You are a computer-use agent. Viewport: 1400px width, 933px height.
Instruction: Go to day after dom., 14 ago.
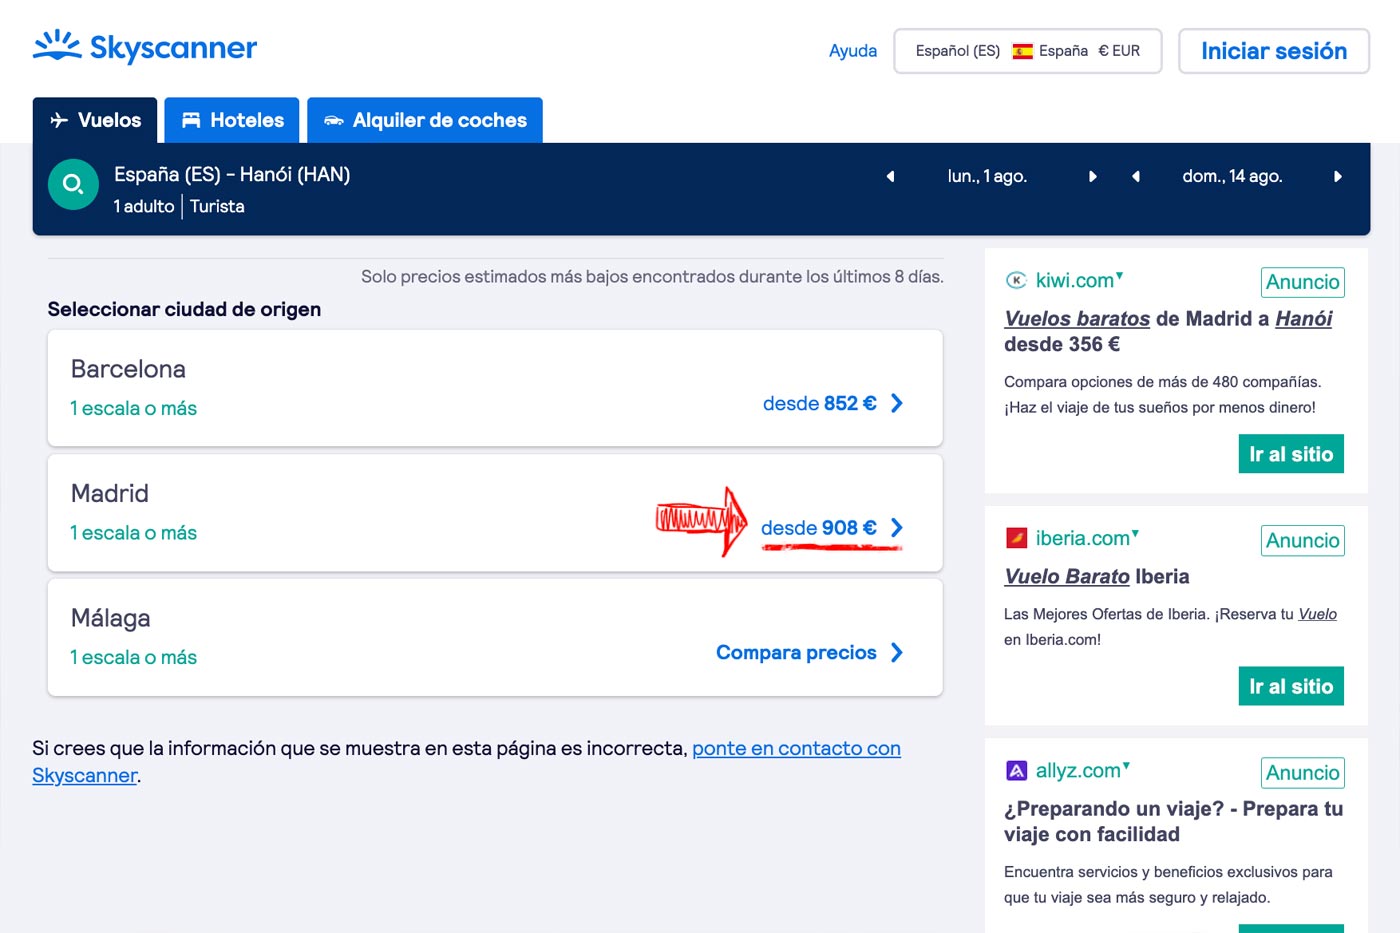(1338, 177)
